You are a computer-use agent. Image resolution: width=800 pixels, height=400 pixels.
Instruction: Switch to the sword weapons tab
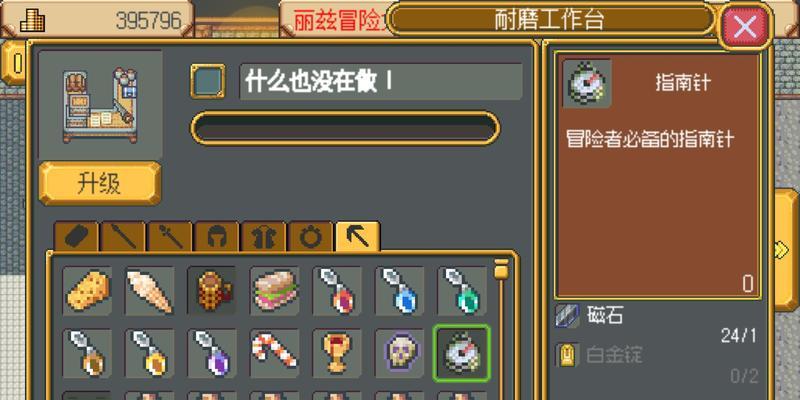click(123, 237)
